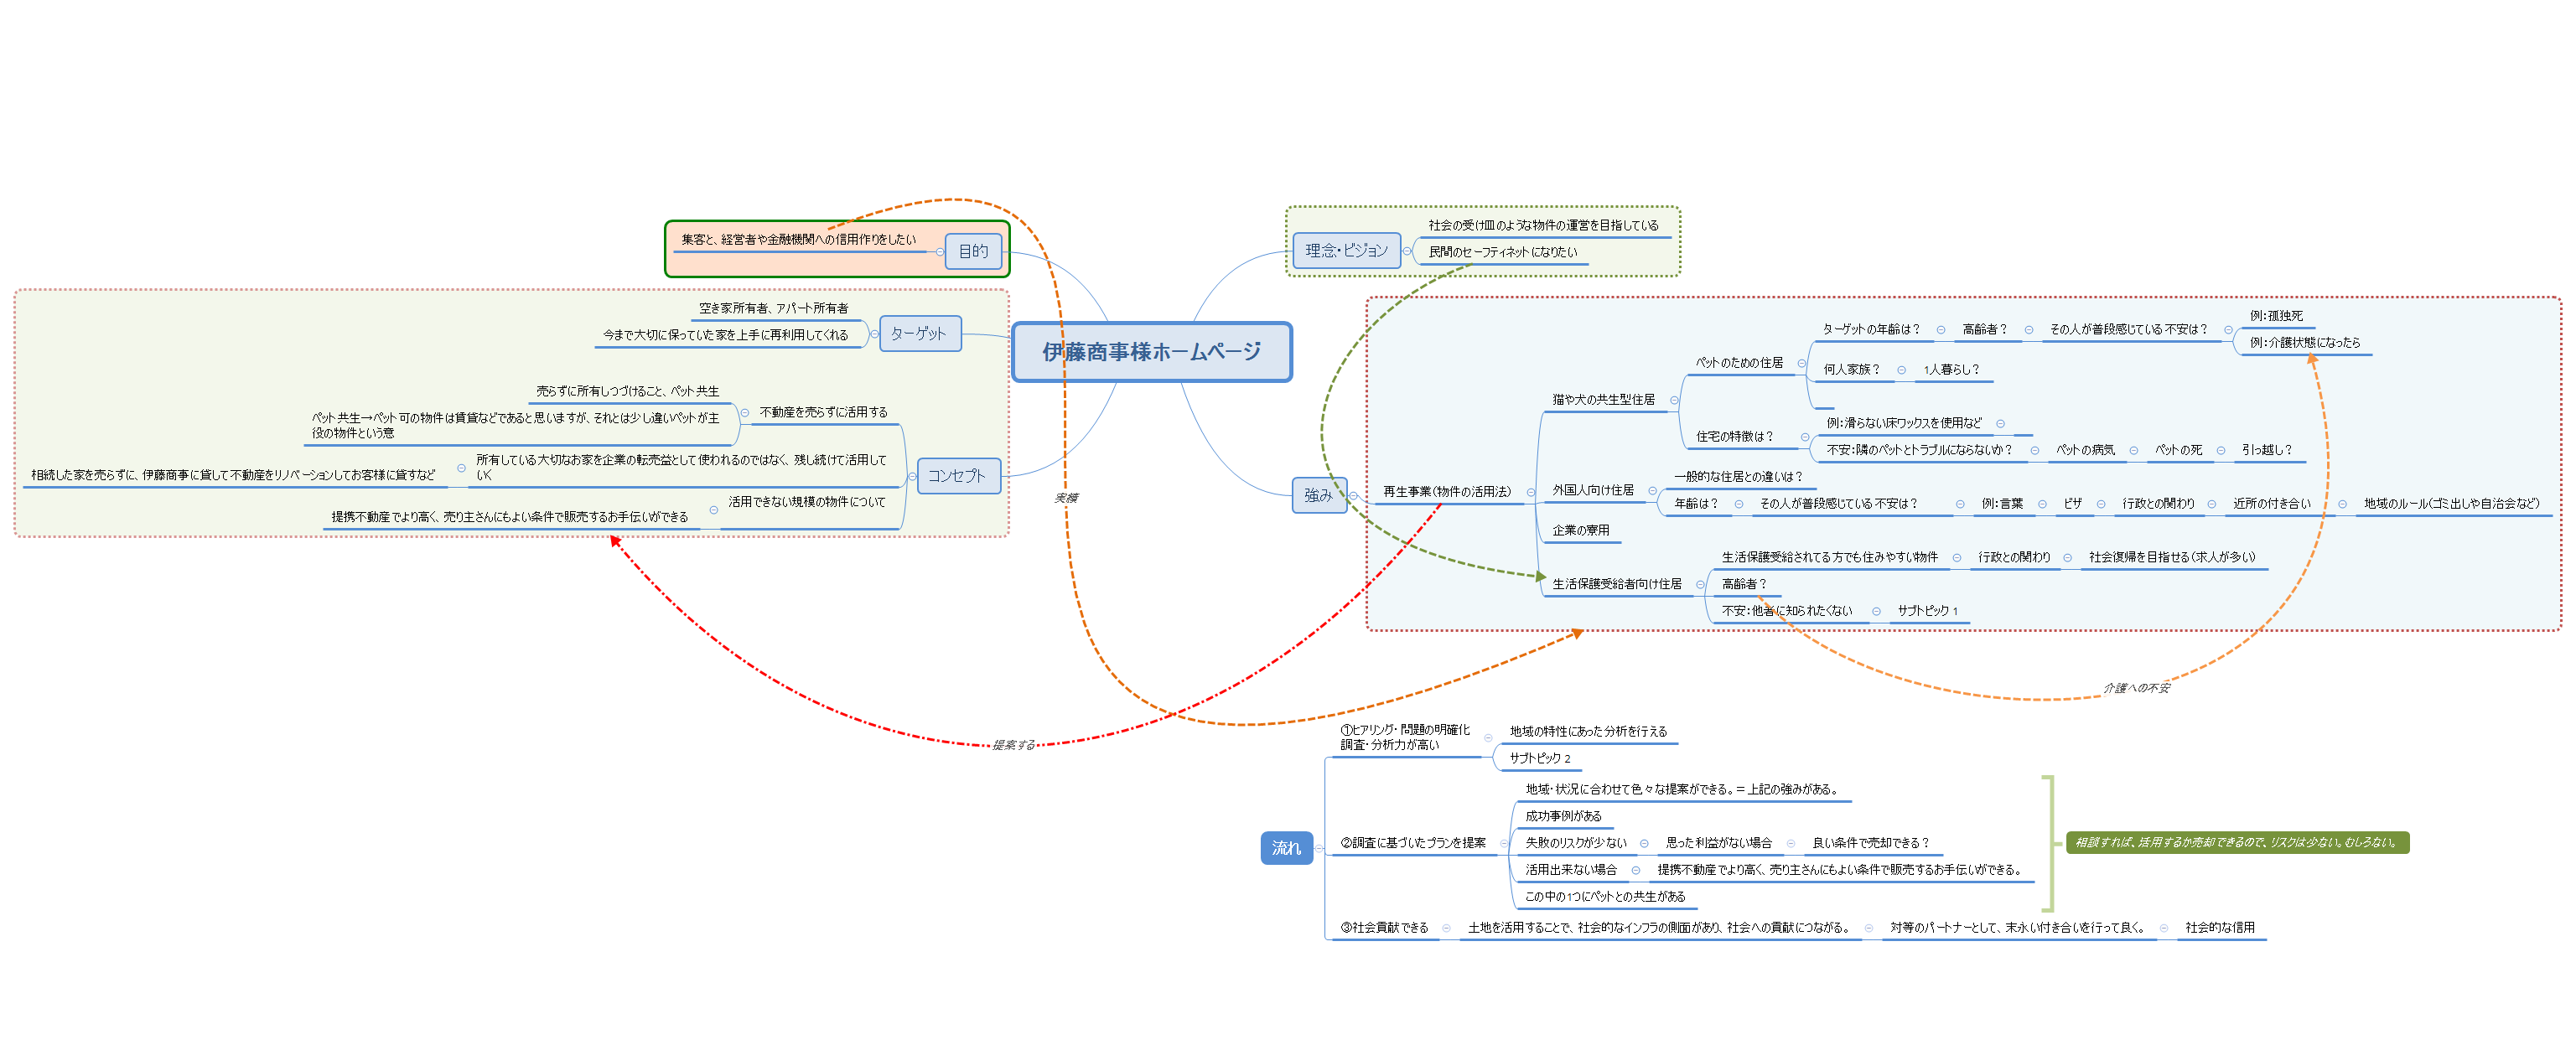Collapse 不動産を売らずに活用する subtopics
The width and height of the screenshot is (2576, 1045).
[744, 413]
